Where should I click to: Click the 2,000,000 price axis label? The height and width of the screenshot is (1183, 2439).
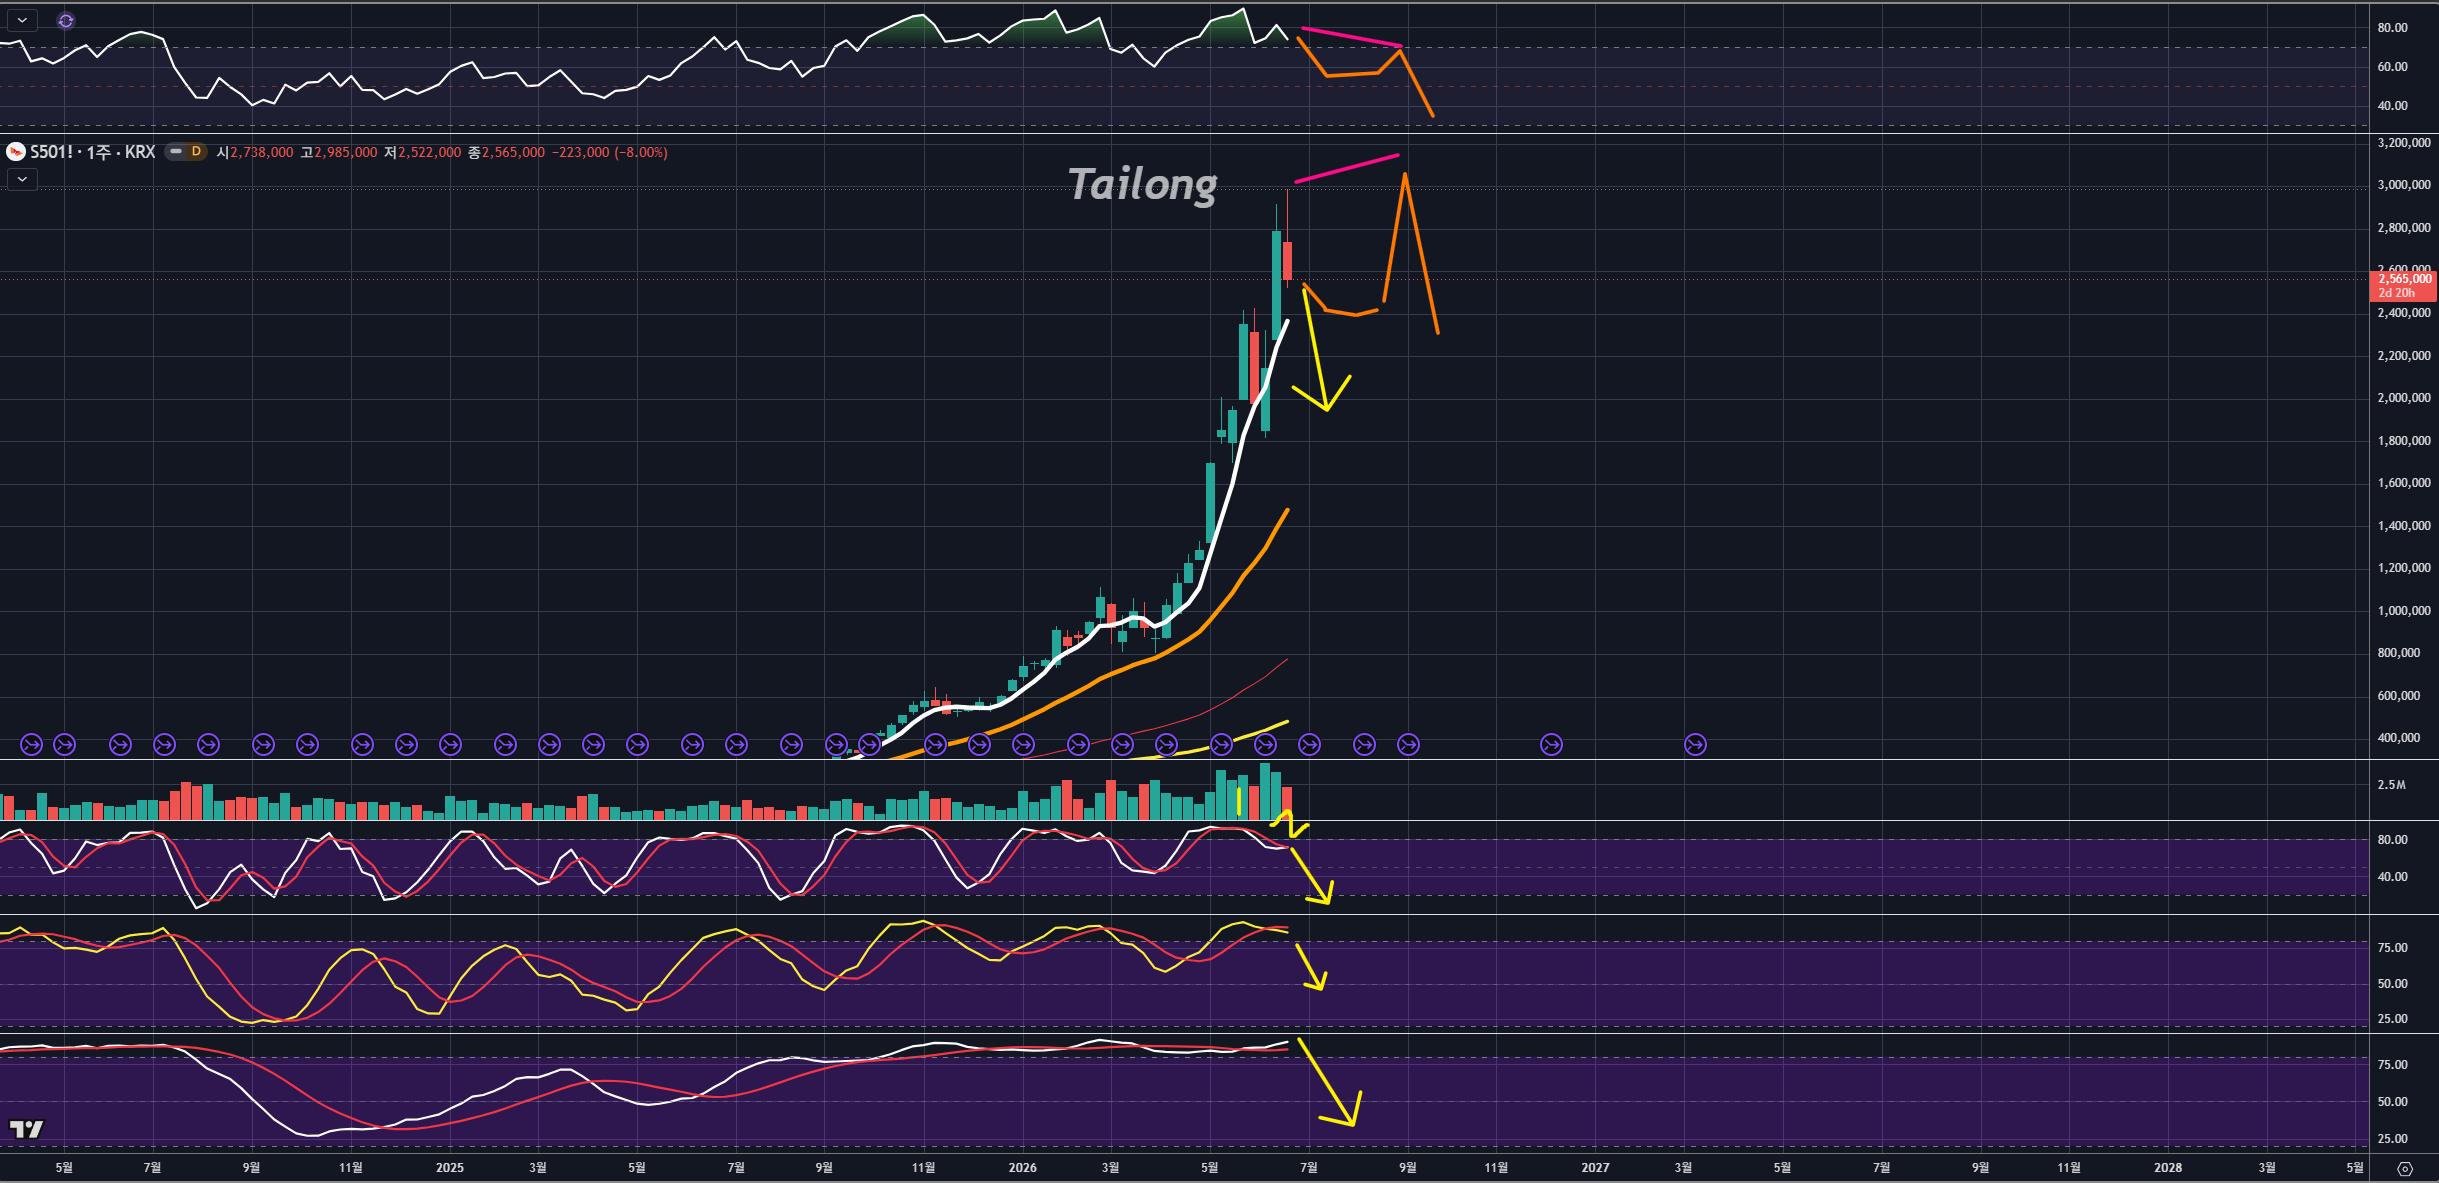[2404, 398]
